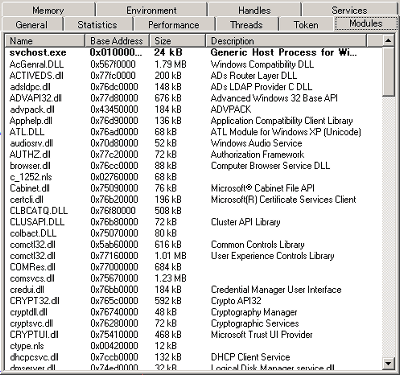The image size is (400, 375).
Task: Select the ATL.DLL row
Action: point(193,132)
